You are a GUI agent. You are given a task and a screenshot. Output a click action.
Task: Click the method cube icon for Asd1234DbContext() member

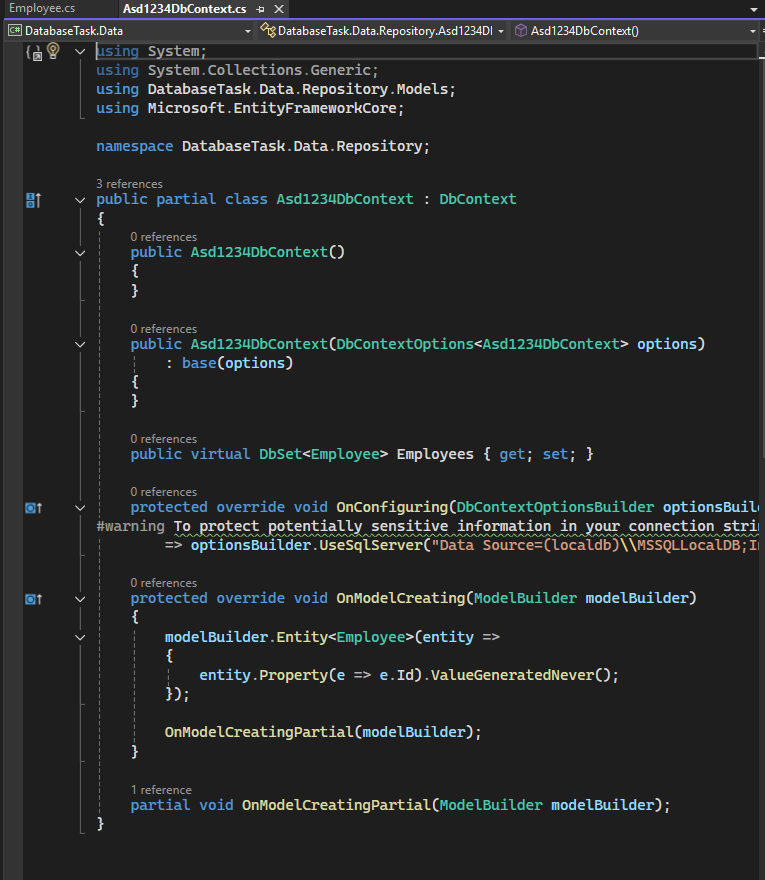click(x=520, y=31)
